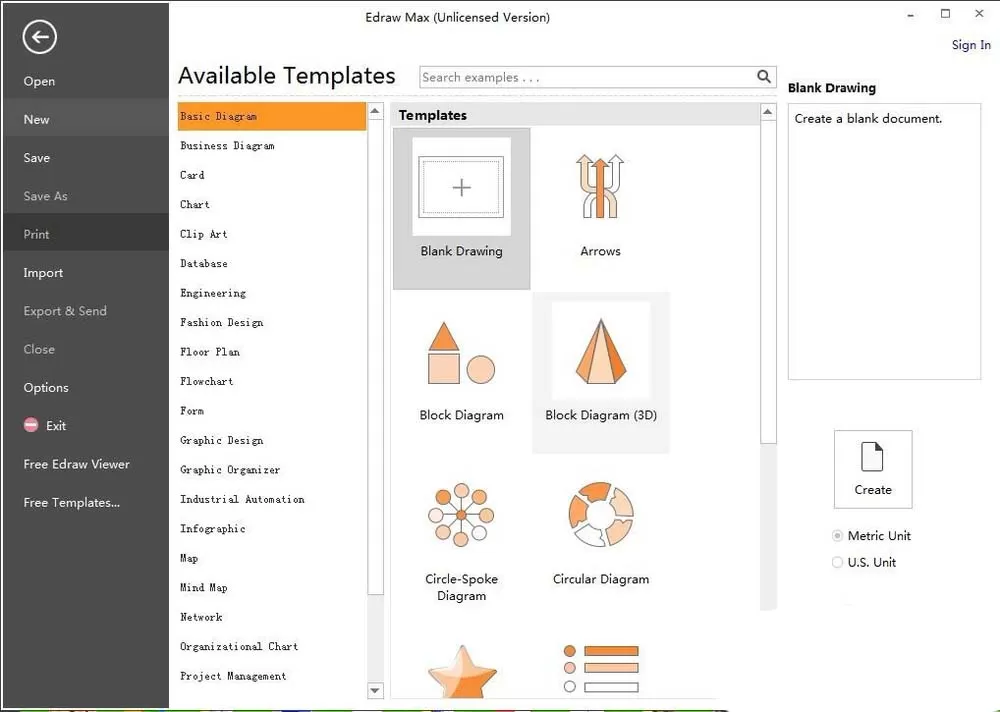Click category list scroll-up arrow

[x=375, y=111]
